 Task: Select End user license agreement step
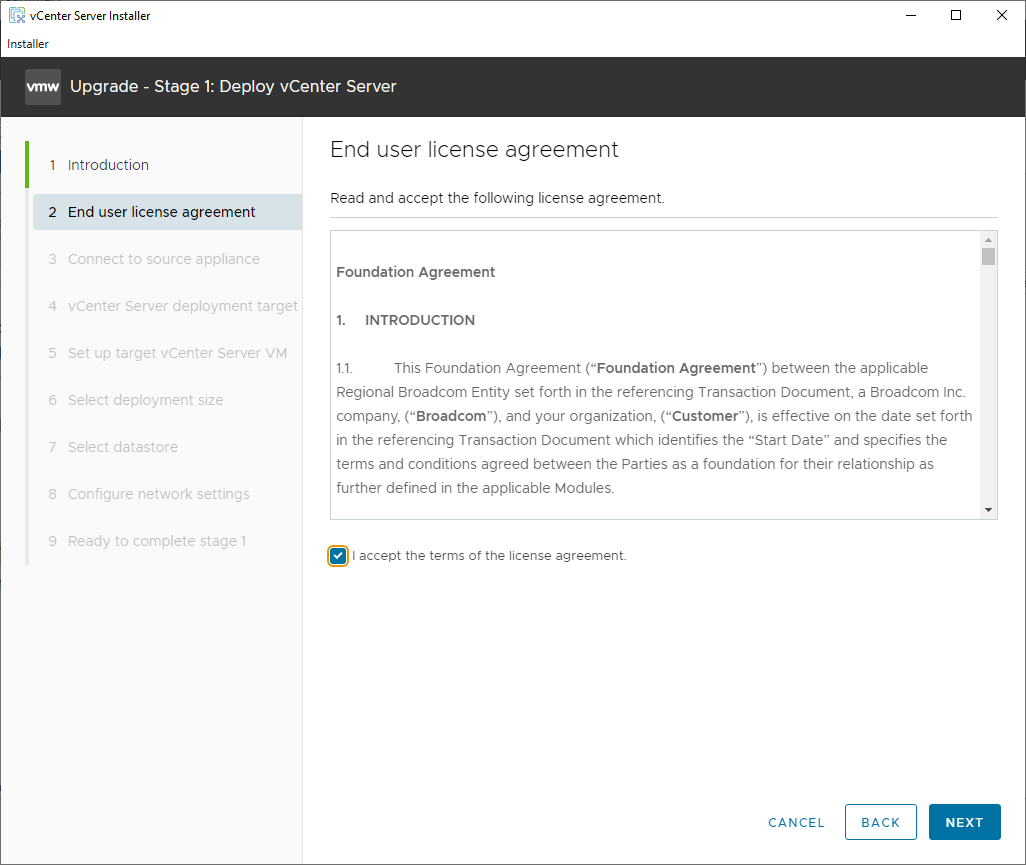(161, 212)
